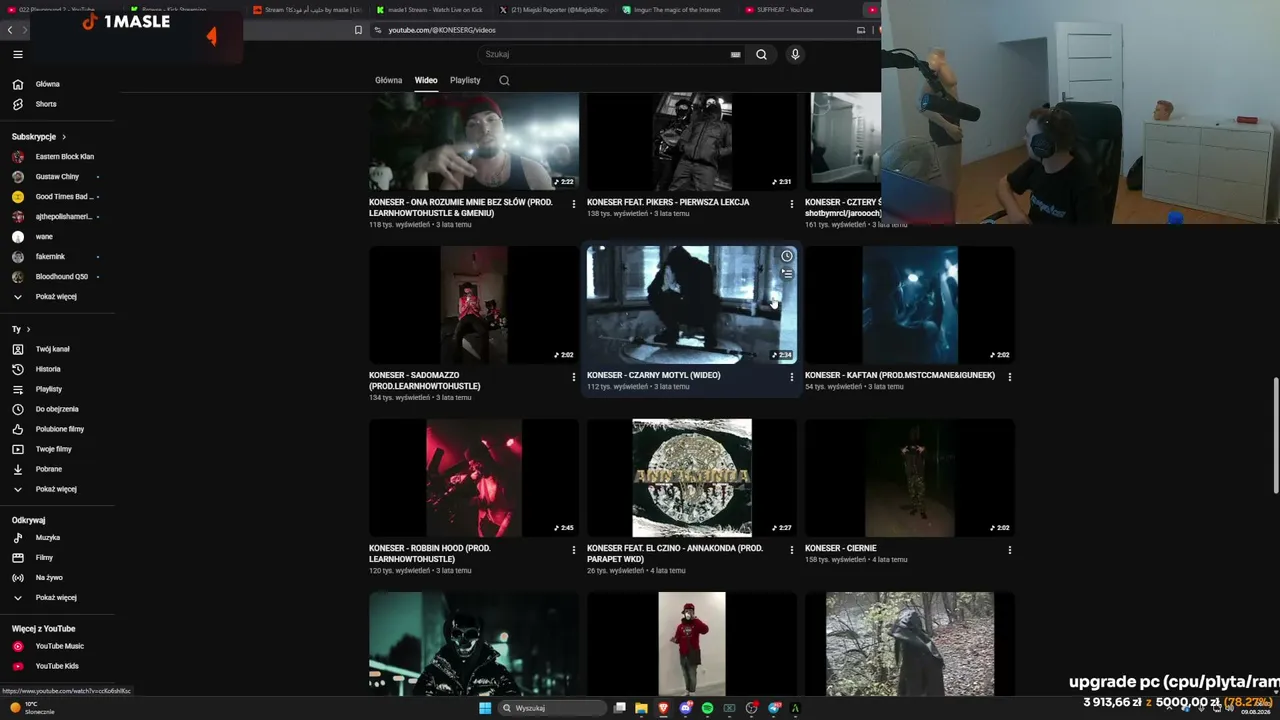Open video title KONESER - CZARNY MOTYL (WIDEO)
1280x720 pixels.
[x=653, y=376]
